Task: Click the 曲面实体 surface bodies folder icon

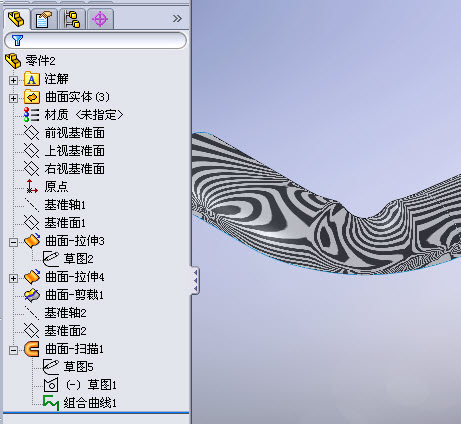Action: point(32,97)
